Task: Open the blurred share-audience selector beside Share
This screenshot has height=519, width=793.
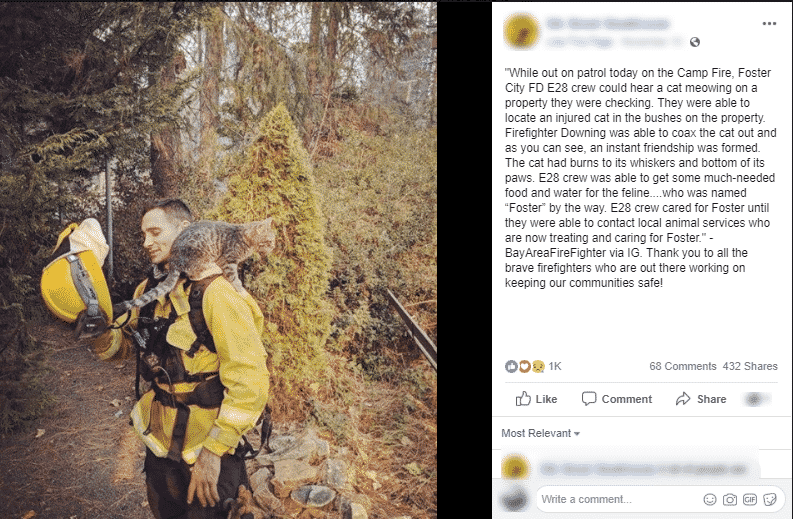Action: (x=757, y=399)
